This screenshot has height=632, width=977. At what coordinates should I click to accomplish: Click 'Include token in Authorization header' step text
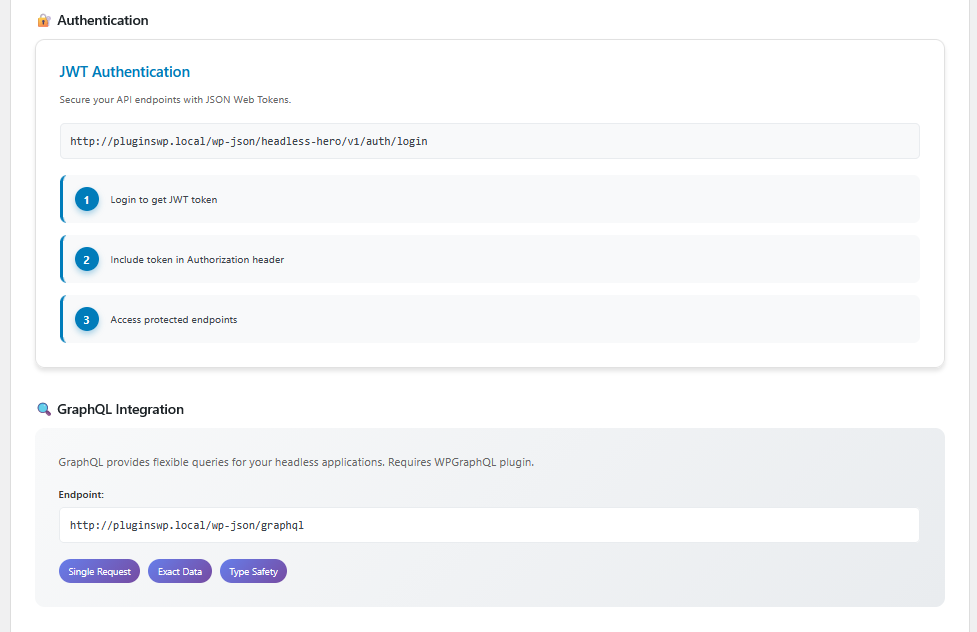pos(197,260)
